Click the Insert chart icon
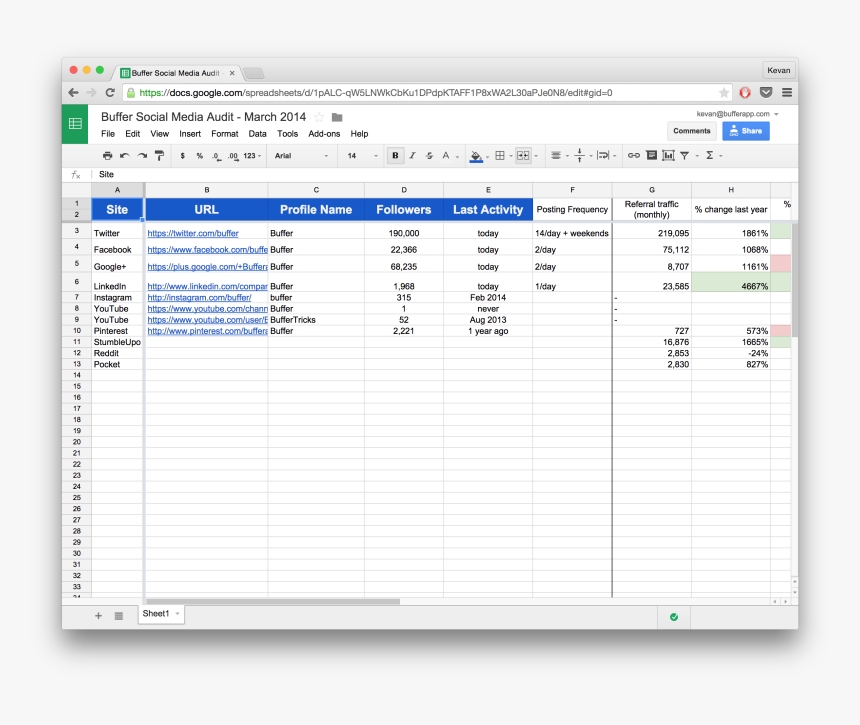 (668, 156)
